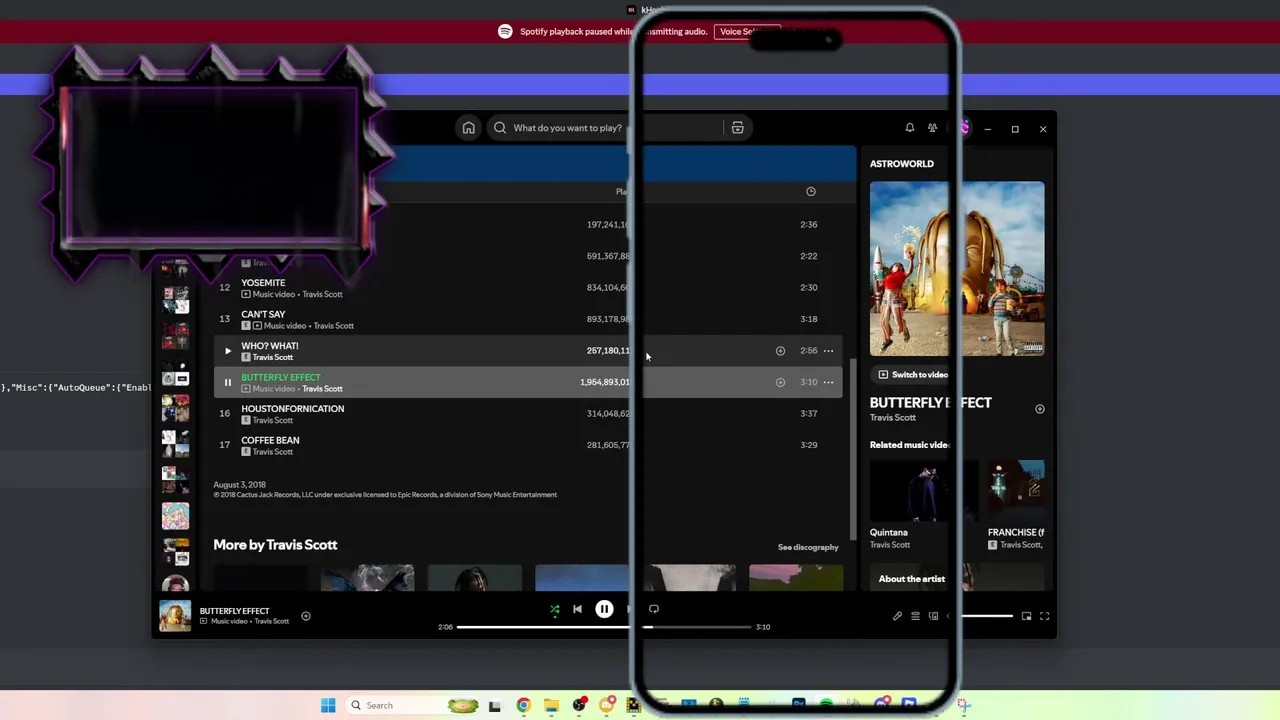Open the anime-art playlist in library sidebar

(175, 516)
